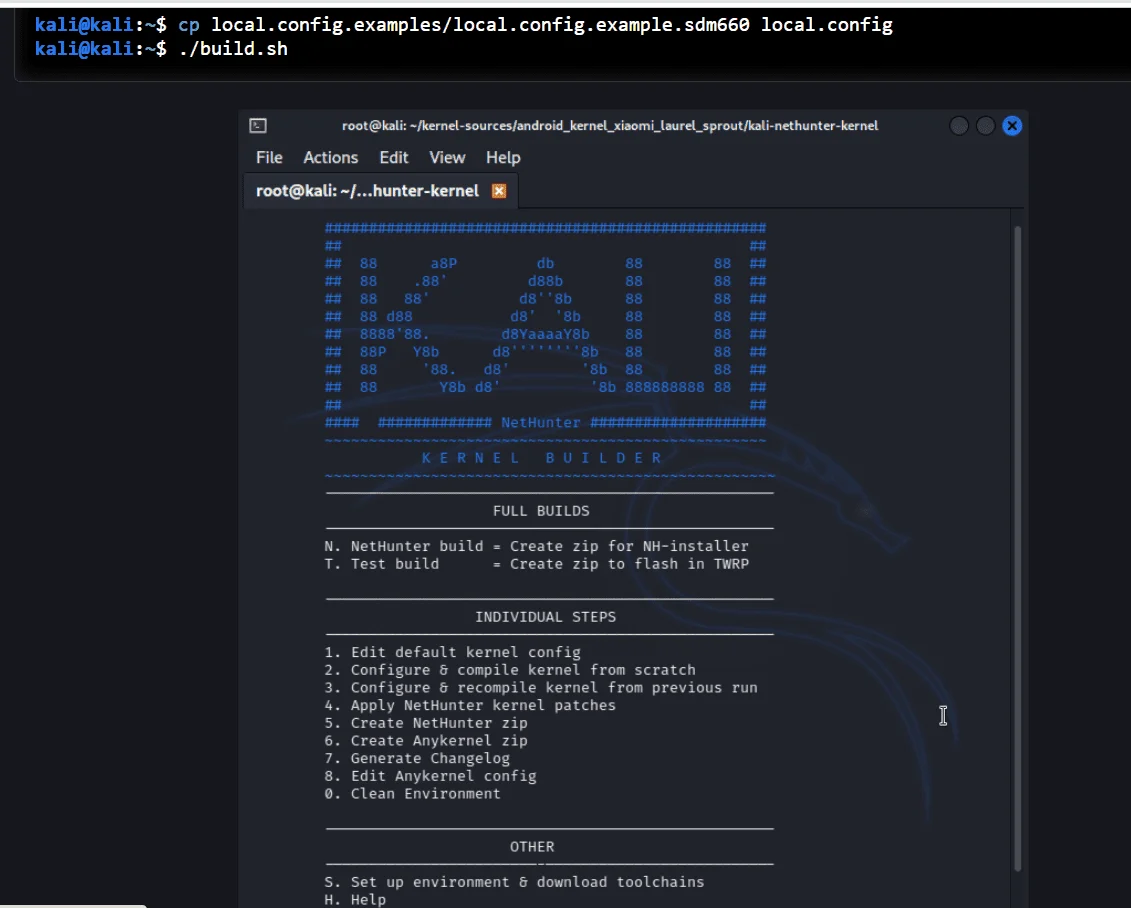Click the FULL BUILDS heading
The height and width of the screenshot is (908, 1131).
click(x=541, y=511)
